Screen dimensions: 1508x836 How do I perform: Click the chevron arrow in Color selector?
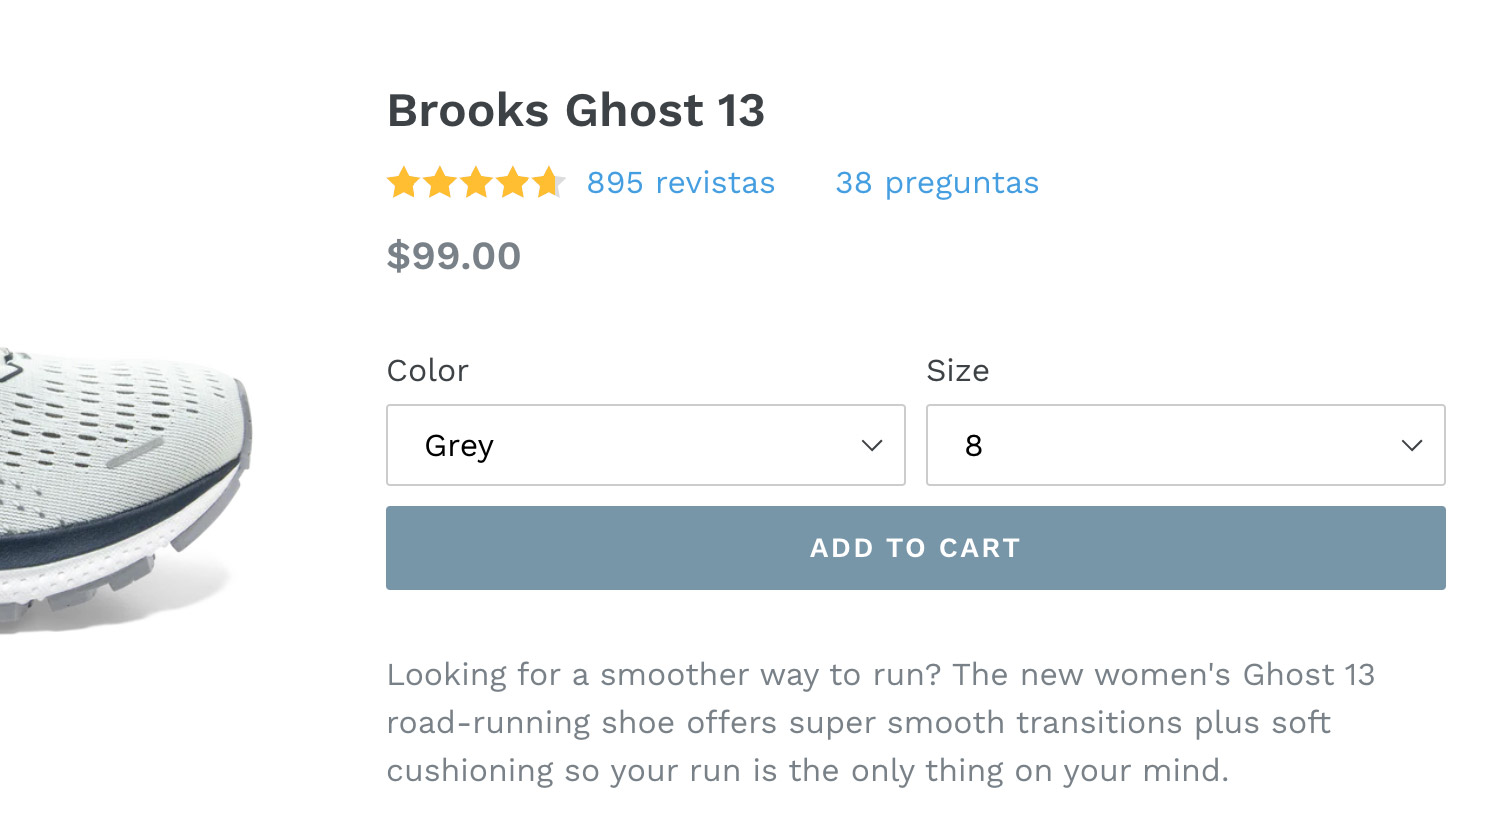872,446
